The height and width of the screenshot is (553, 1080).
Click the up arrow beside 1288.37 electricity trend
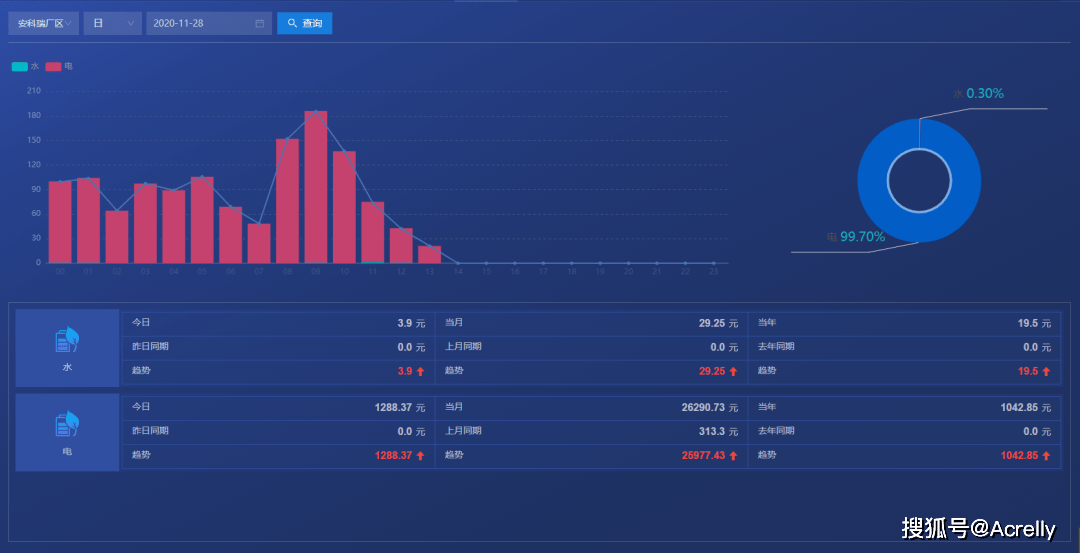click(x=421, y=455)
